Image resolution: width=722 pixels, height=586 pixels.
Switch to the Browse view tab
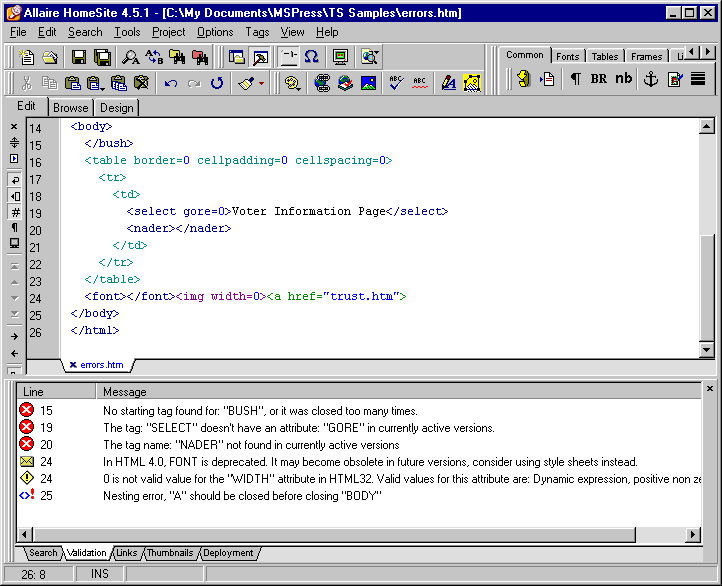(x=70, y=108)
